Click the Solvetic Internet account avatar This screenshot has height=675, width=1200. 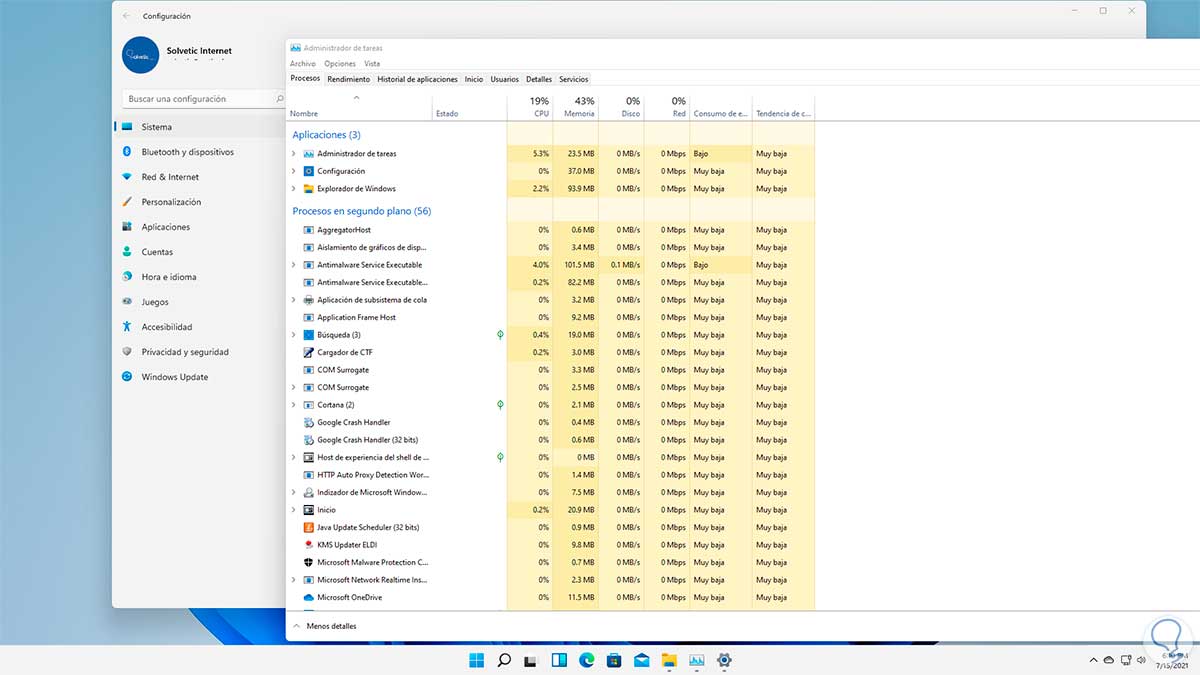pyautogui.click(x=141, y=55)
